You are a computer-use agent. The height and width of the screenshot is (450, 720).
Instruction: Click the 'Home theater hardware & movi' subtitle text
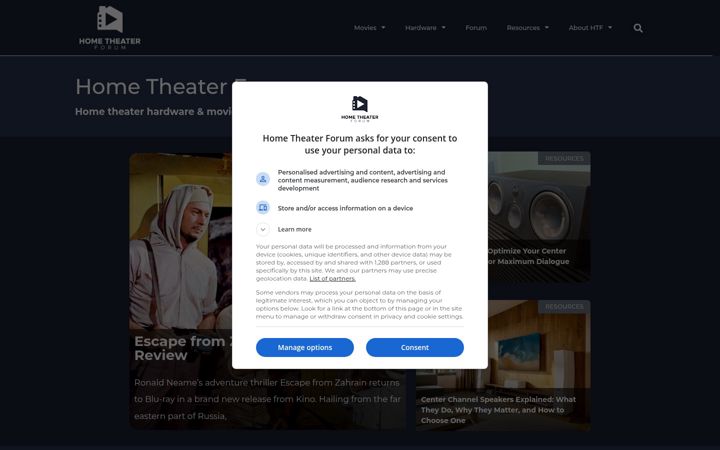(153, 112)
